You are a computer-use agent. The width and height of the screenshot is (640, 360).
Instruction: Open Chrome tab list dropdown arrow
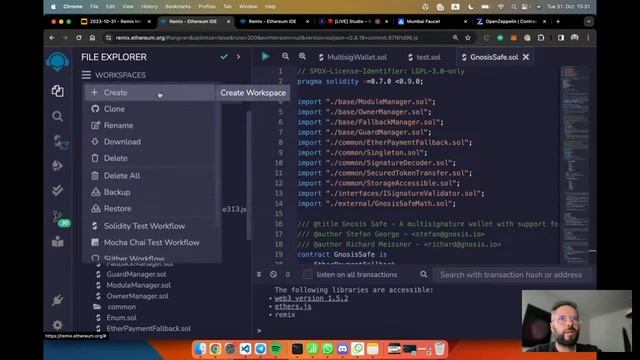tap(589, 21)
